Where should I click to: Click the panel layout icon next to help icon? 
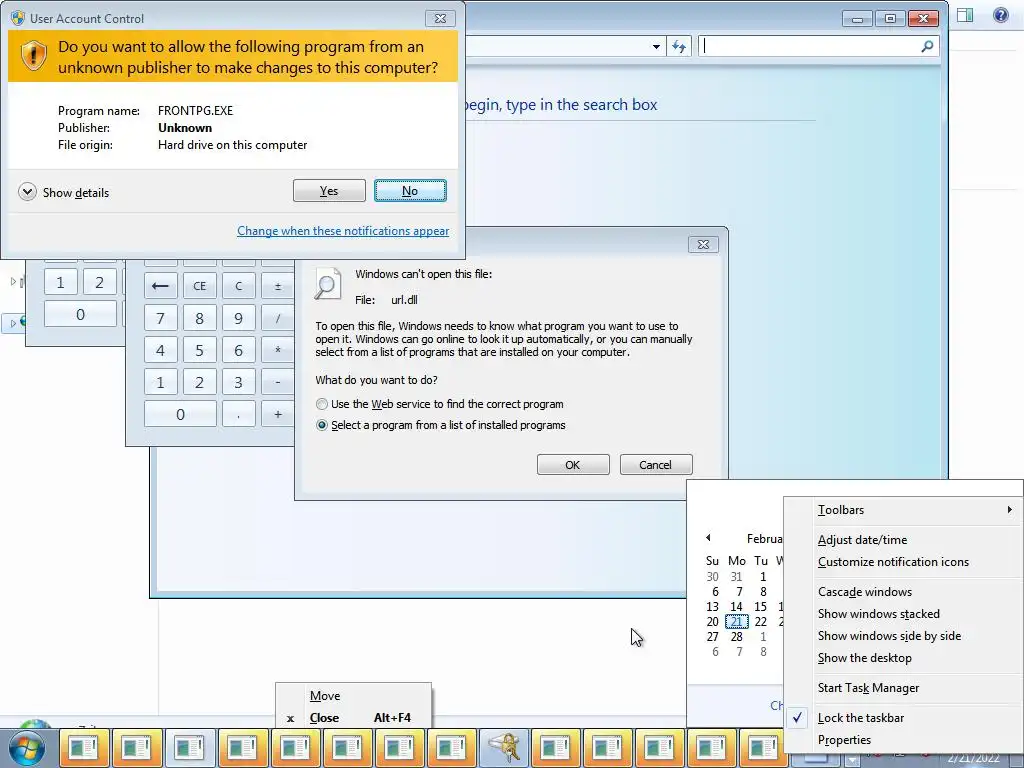coord(965,16)
